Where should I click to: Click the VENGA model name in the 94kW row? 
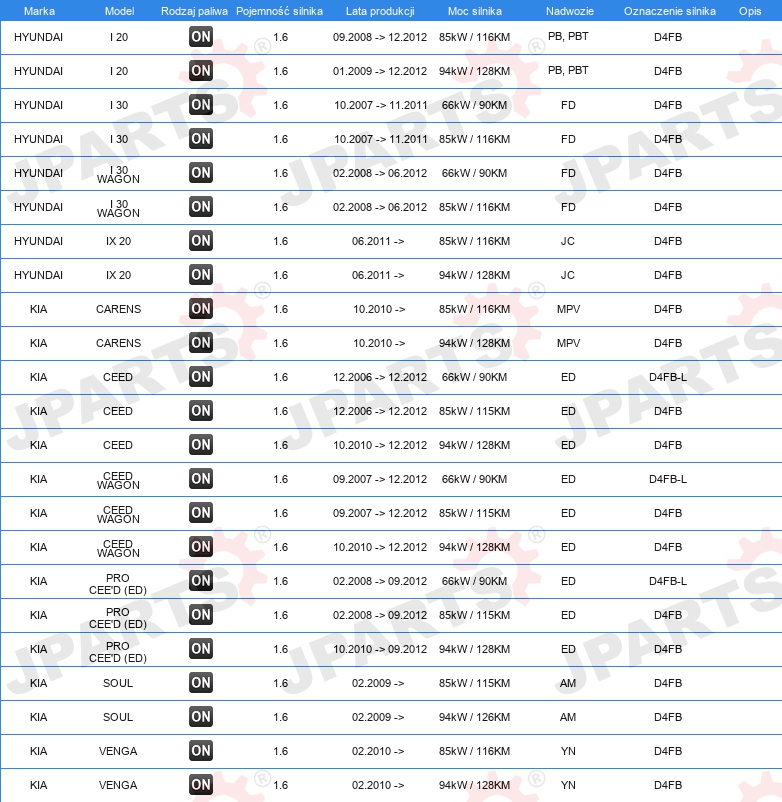[118, 785]
